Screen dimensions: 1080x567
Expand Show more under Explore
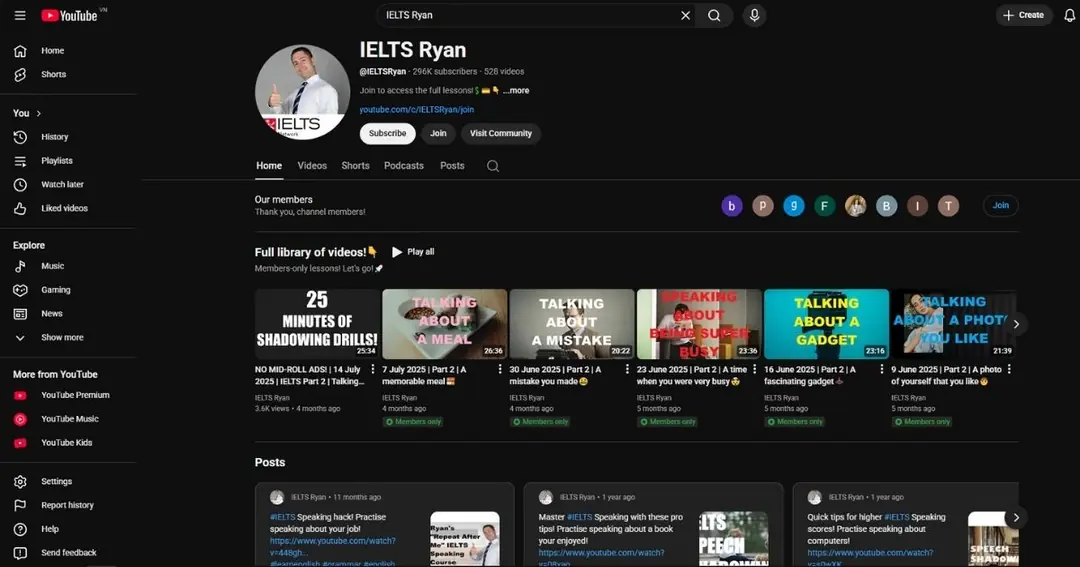pyautogui.click(x=62, y=338)
